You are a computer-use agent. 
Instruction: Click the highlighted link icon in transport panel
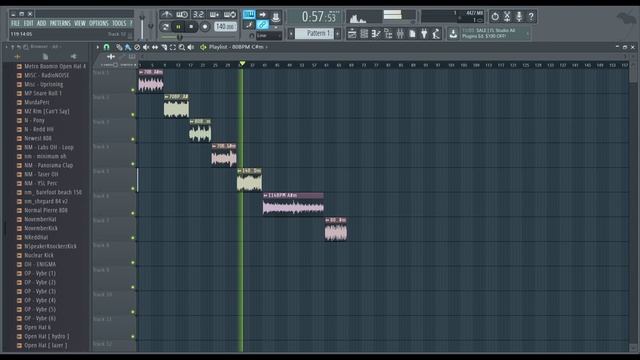coord(262,25)
